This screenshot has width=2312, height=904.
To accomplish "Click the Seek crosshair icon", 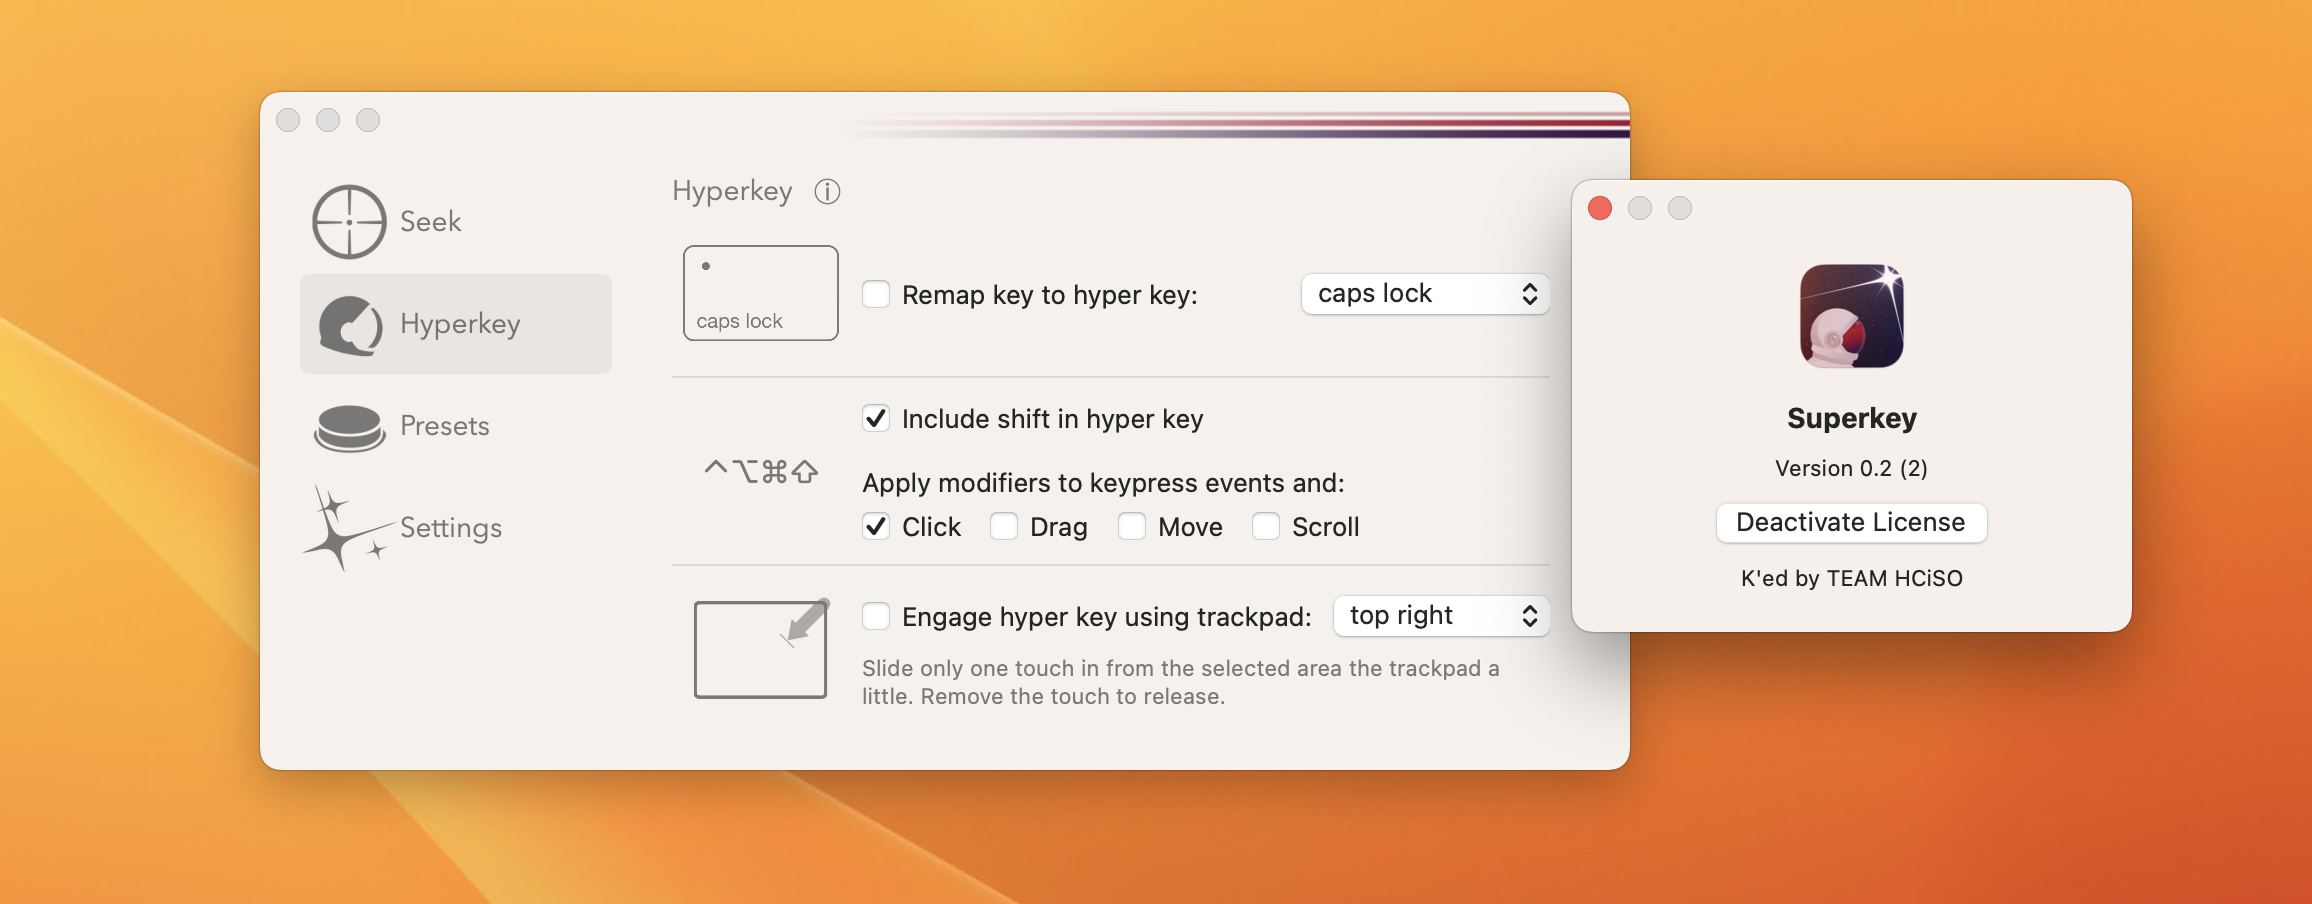I will pyautogui.click(x=349, y=222).
